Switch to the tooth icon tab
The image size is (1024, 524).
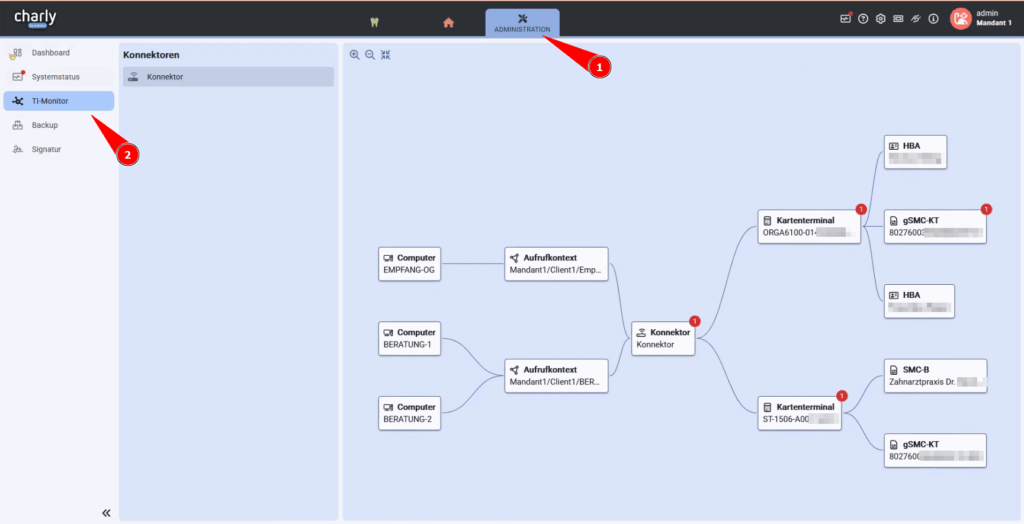[374, 23]
